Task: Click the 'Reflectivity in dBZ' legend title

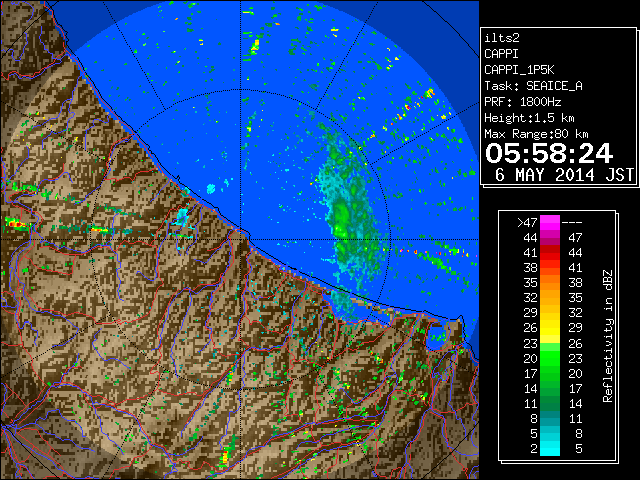Action: [608, 336]
